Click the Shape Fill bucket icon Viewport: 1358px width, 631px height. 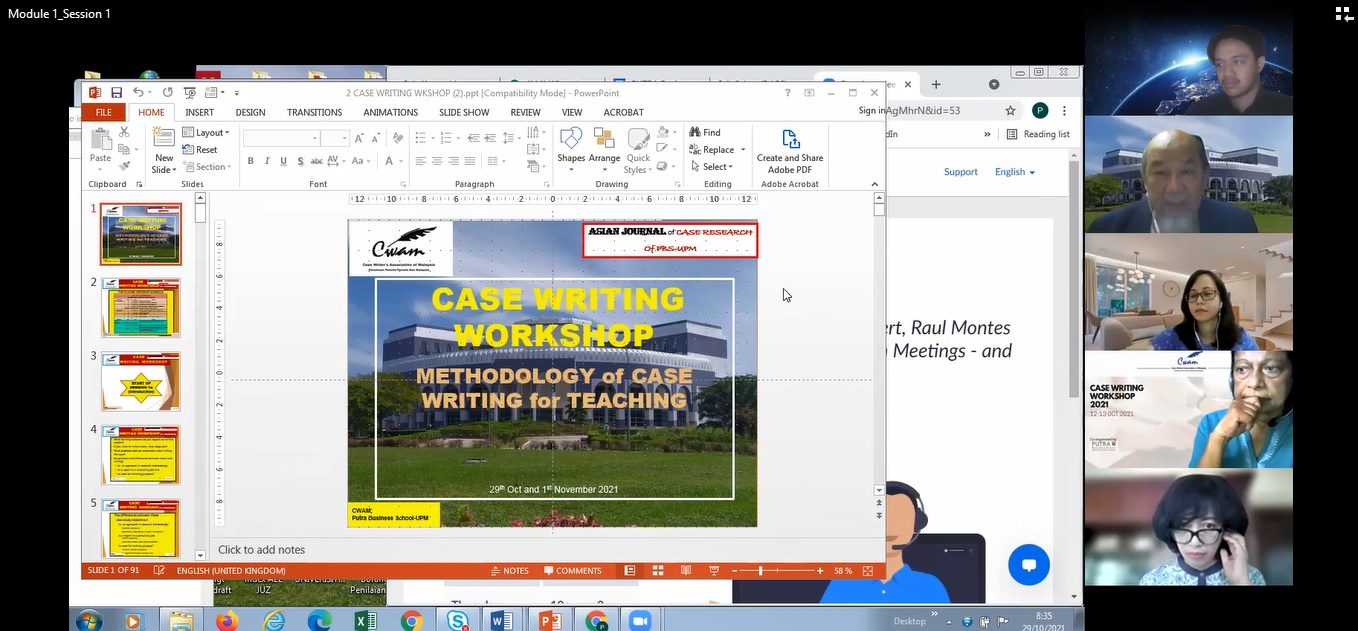click(662, 133)
